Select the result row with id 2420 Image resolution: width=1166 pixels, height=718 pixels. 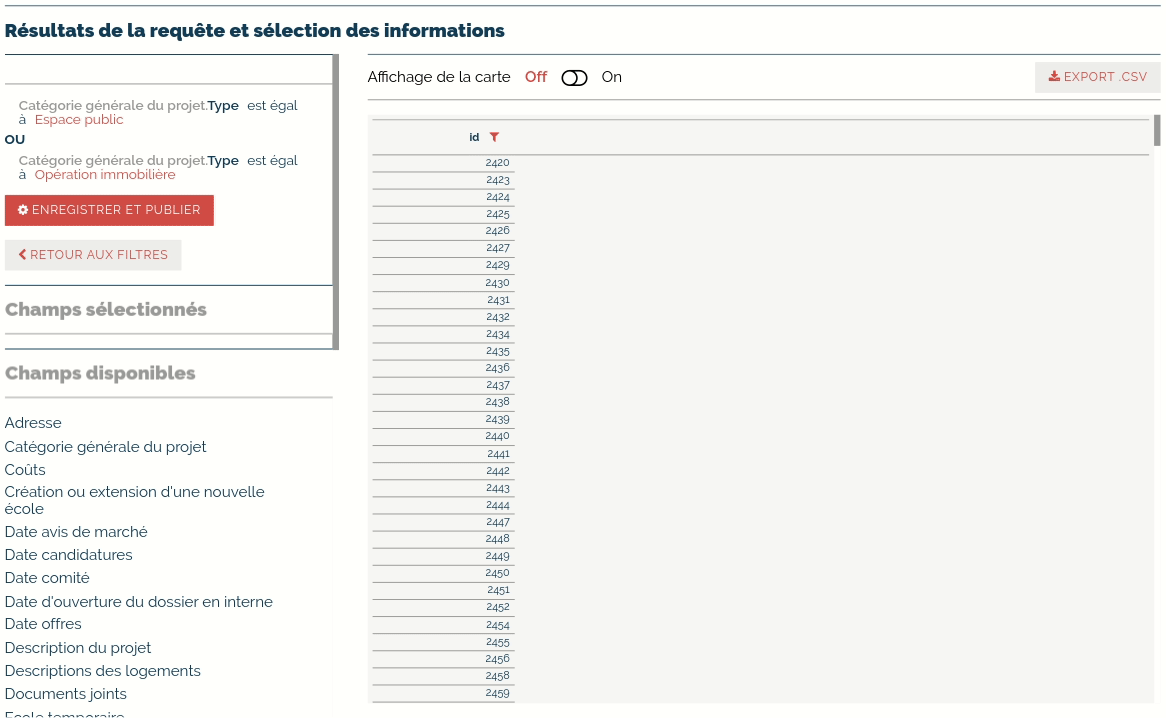coord(497,163)
